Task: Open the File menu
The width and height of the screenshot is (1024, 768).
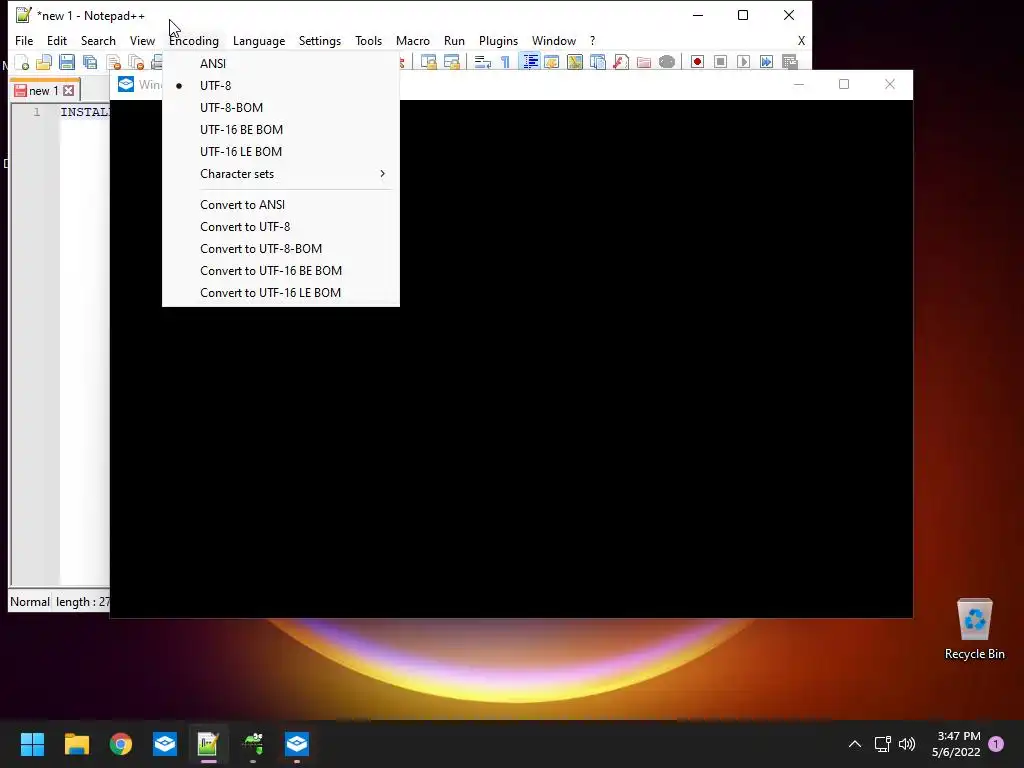Action: click(x=24, y=40)
